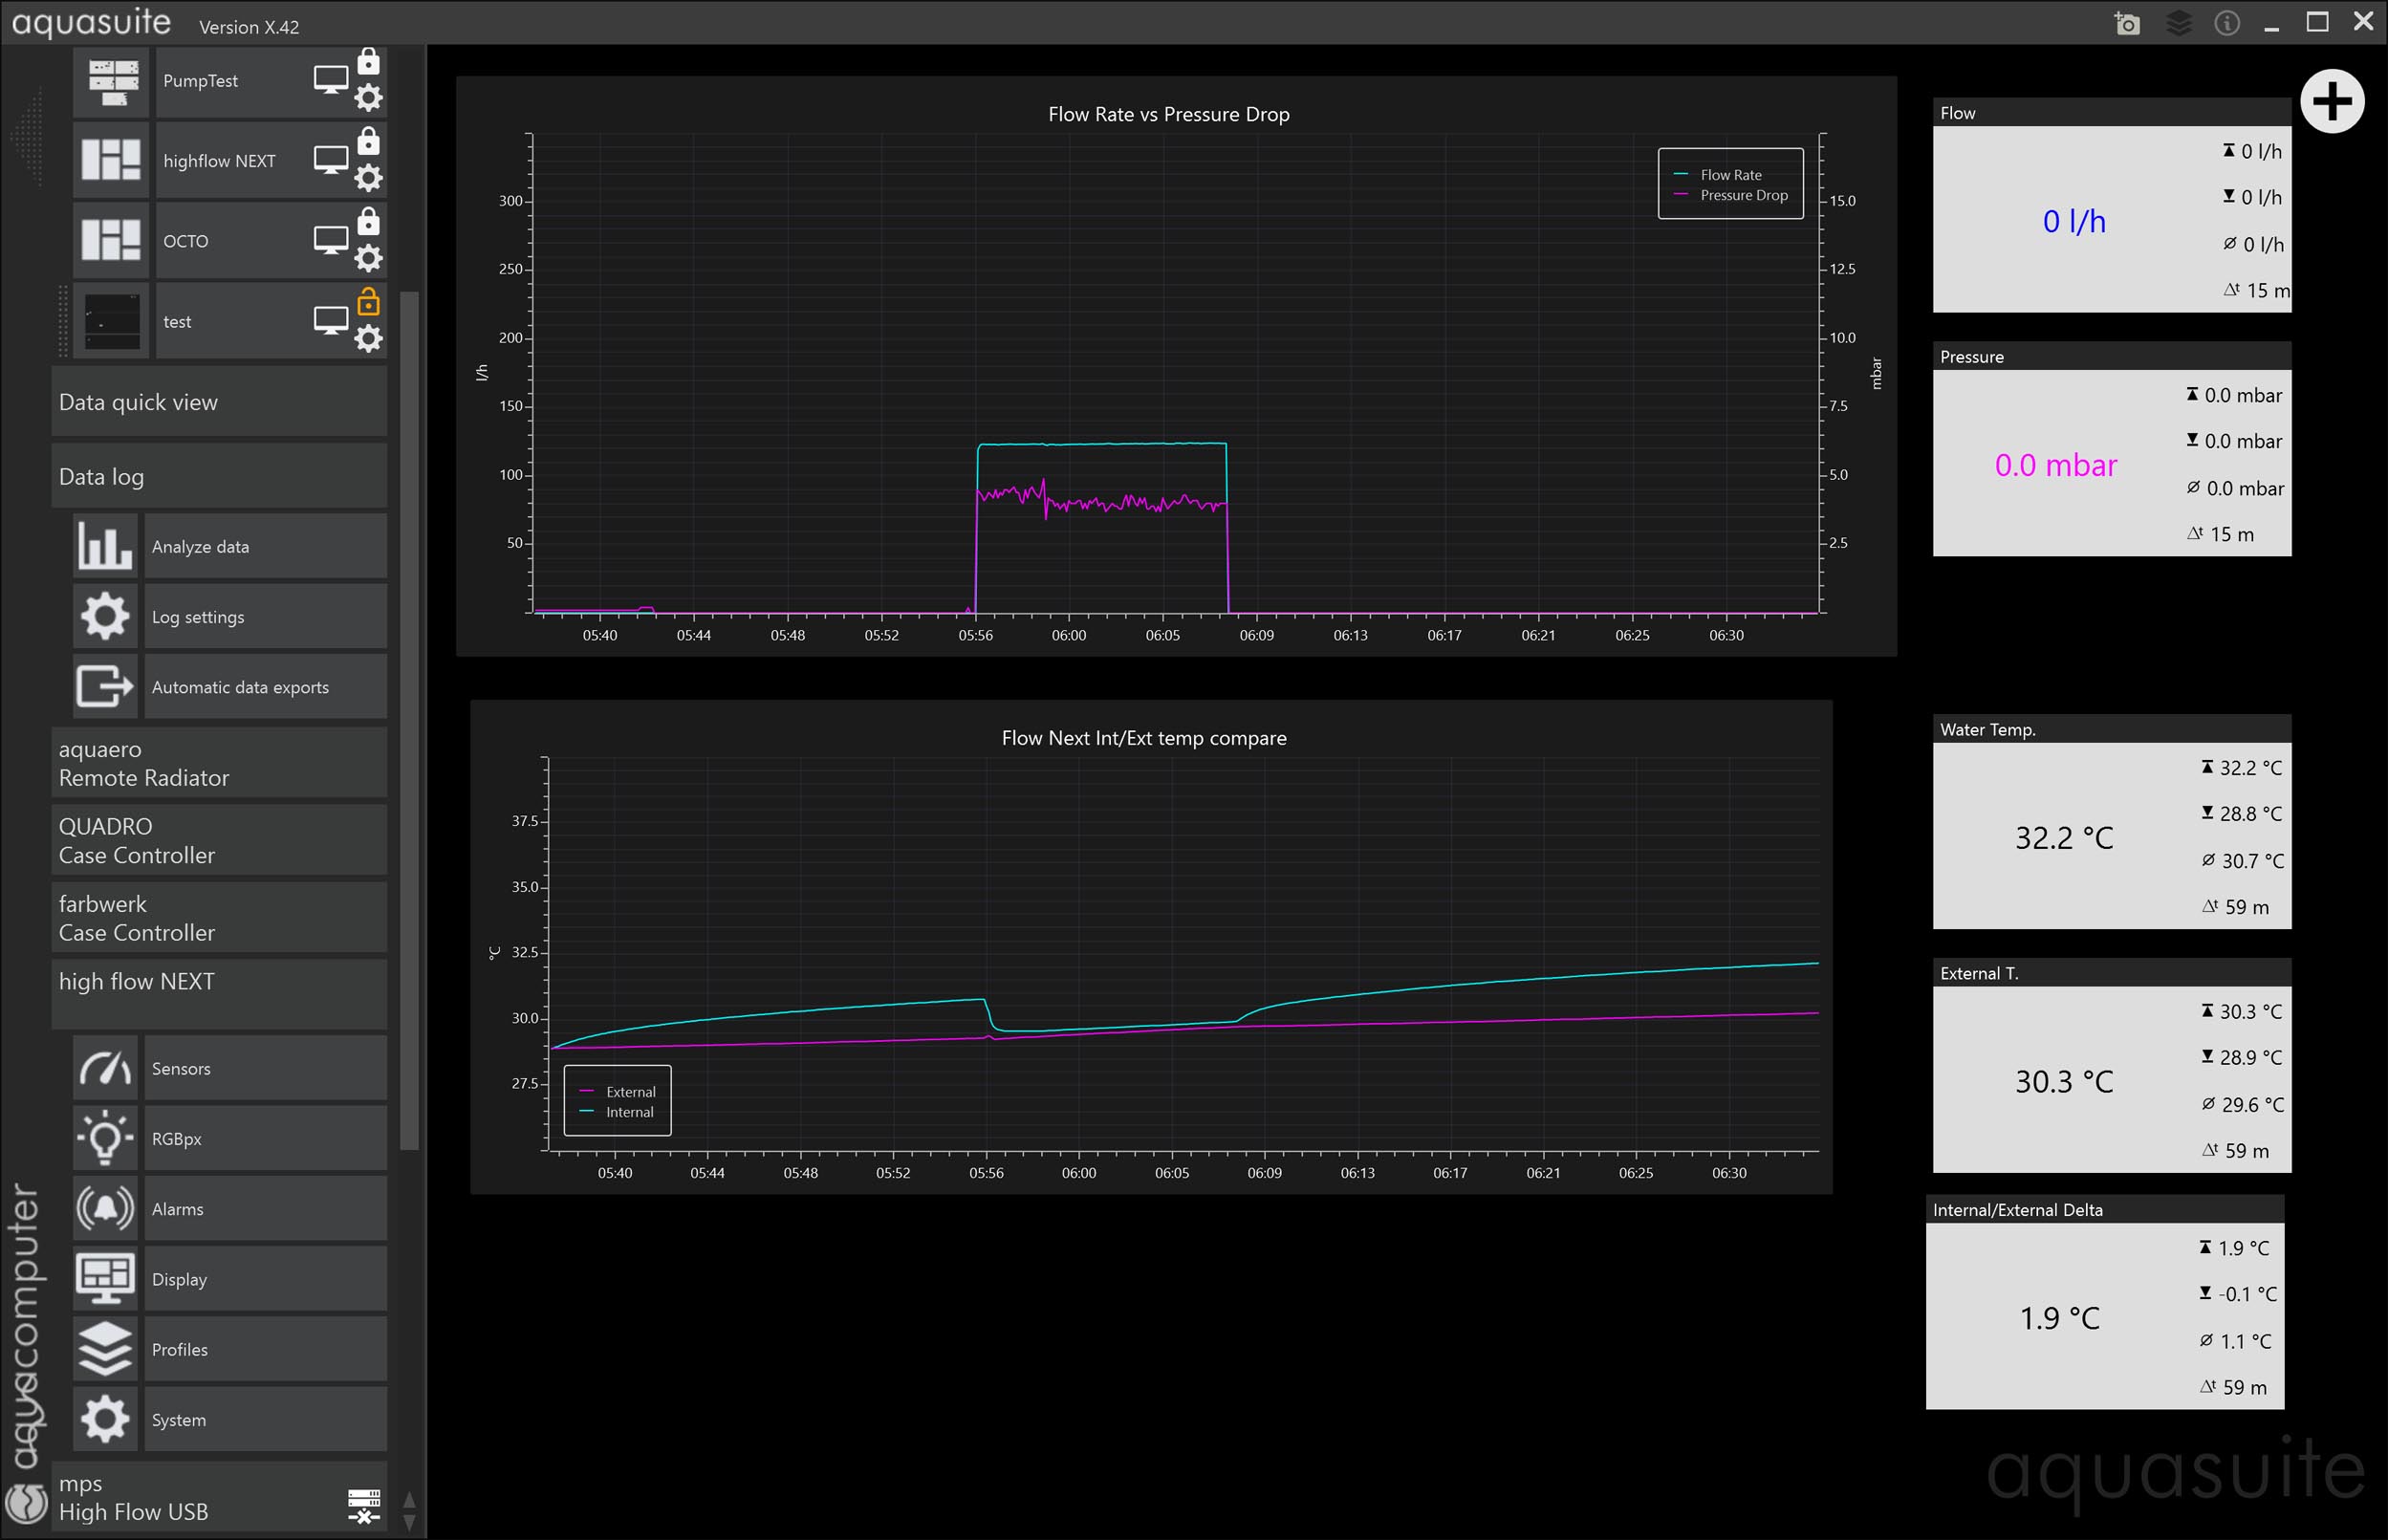Click the sidebar vertical scrollbar

point(408,720)
